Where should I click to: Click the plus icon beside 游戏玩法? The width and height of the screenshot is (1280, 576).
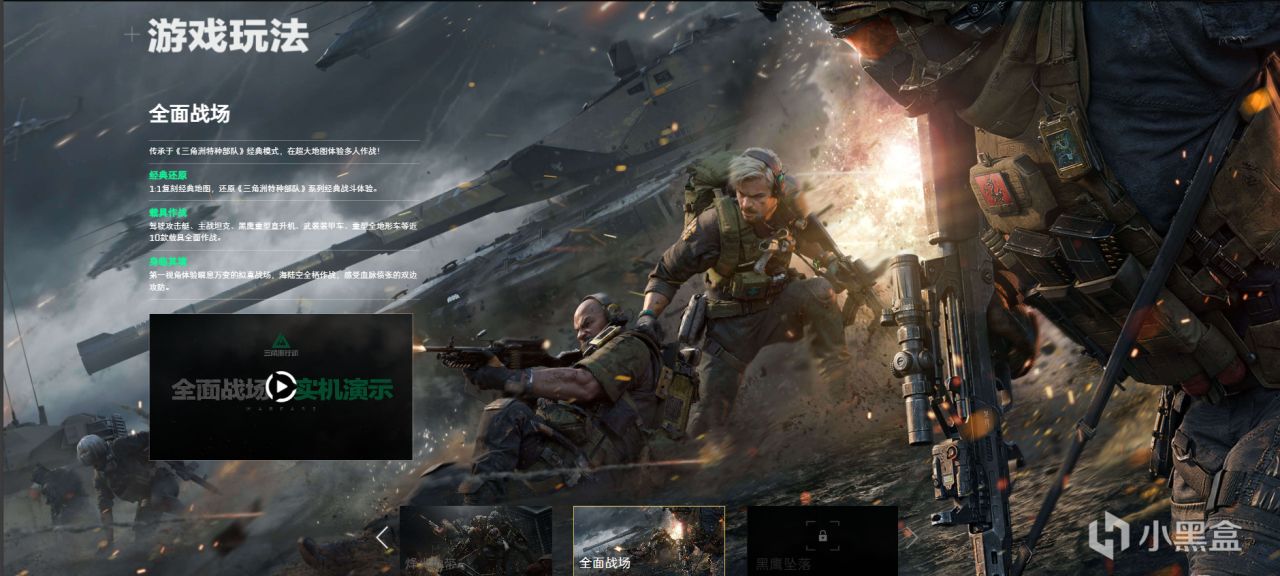pos(132,35)
